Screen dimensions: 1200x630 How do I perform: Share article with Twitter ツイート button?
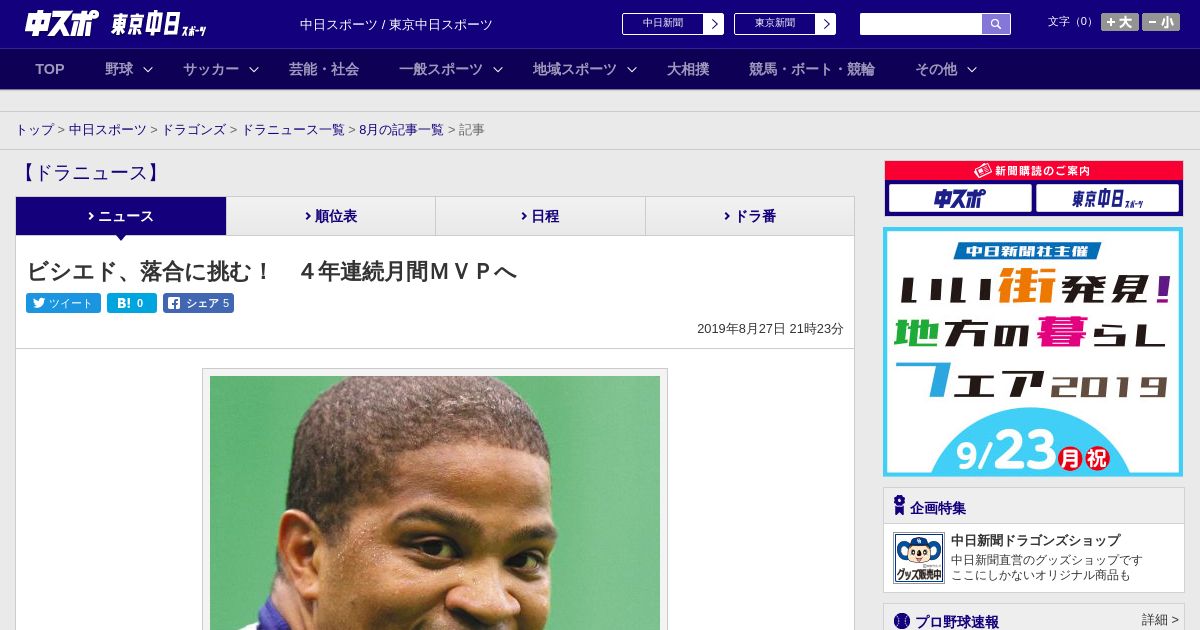[x=63, y=303]
